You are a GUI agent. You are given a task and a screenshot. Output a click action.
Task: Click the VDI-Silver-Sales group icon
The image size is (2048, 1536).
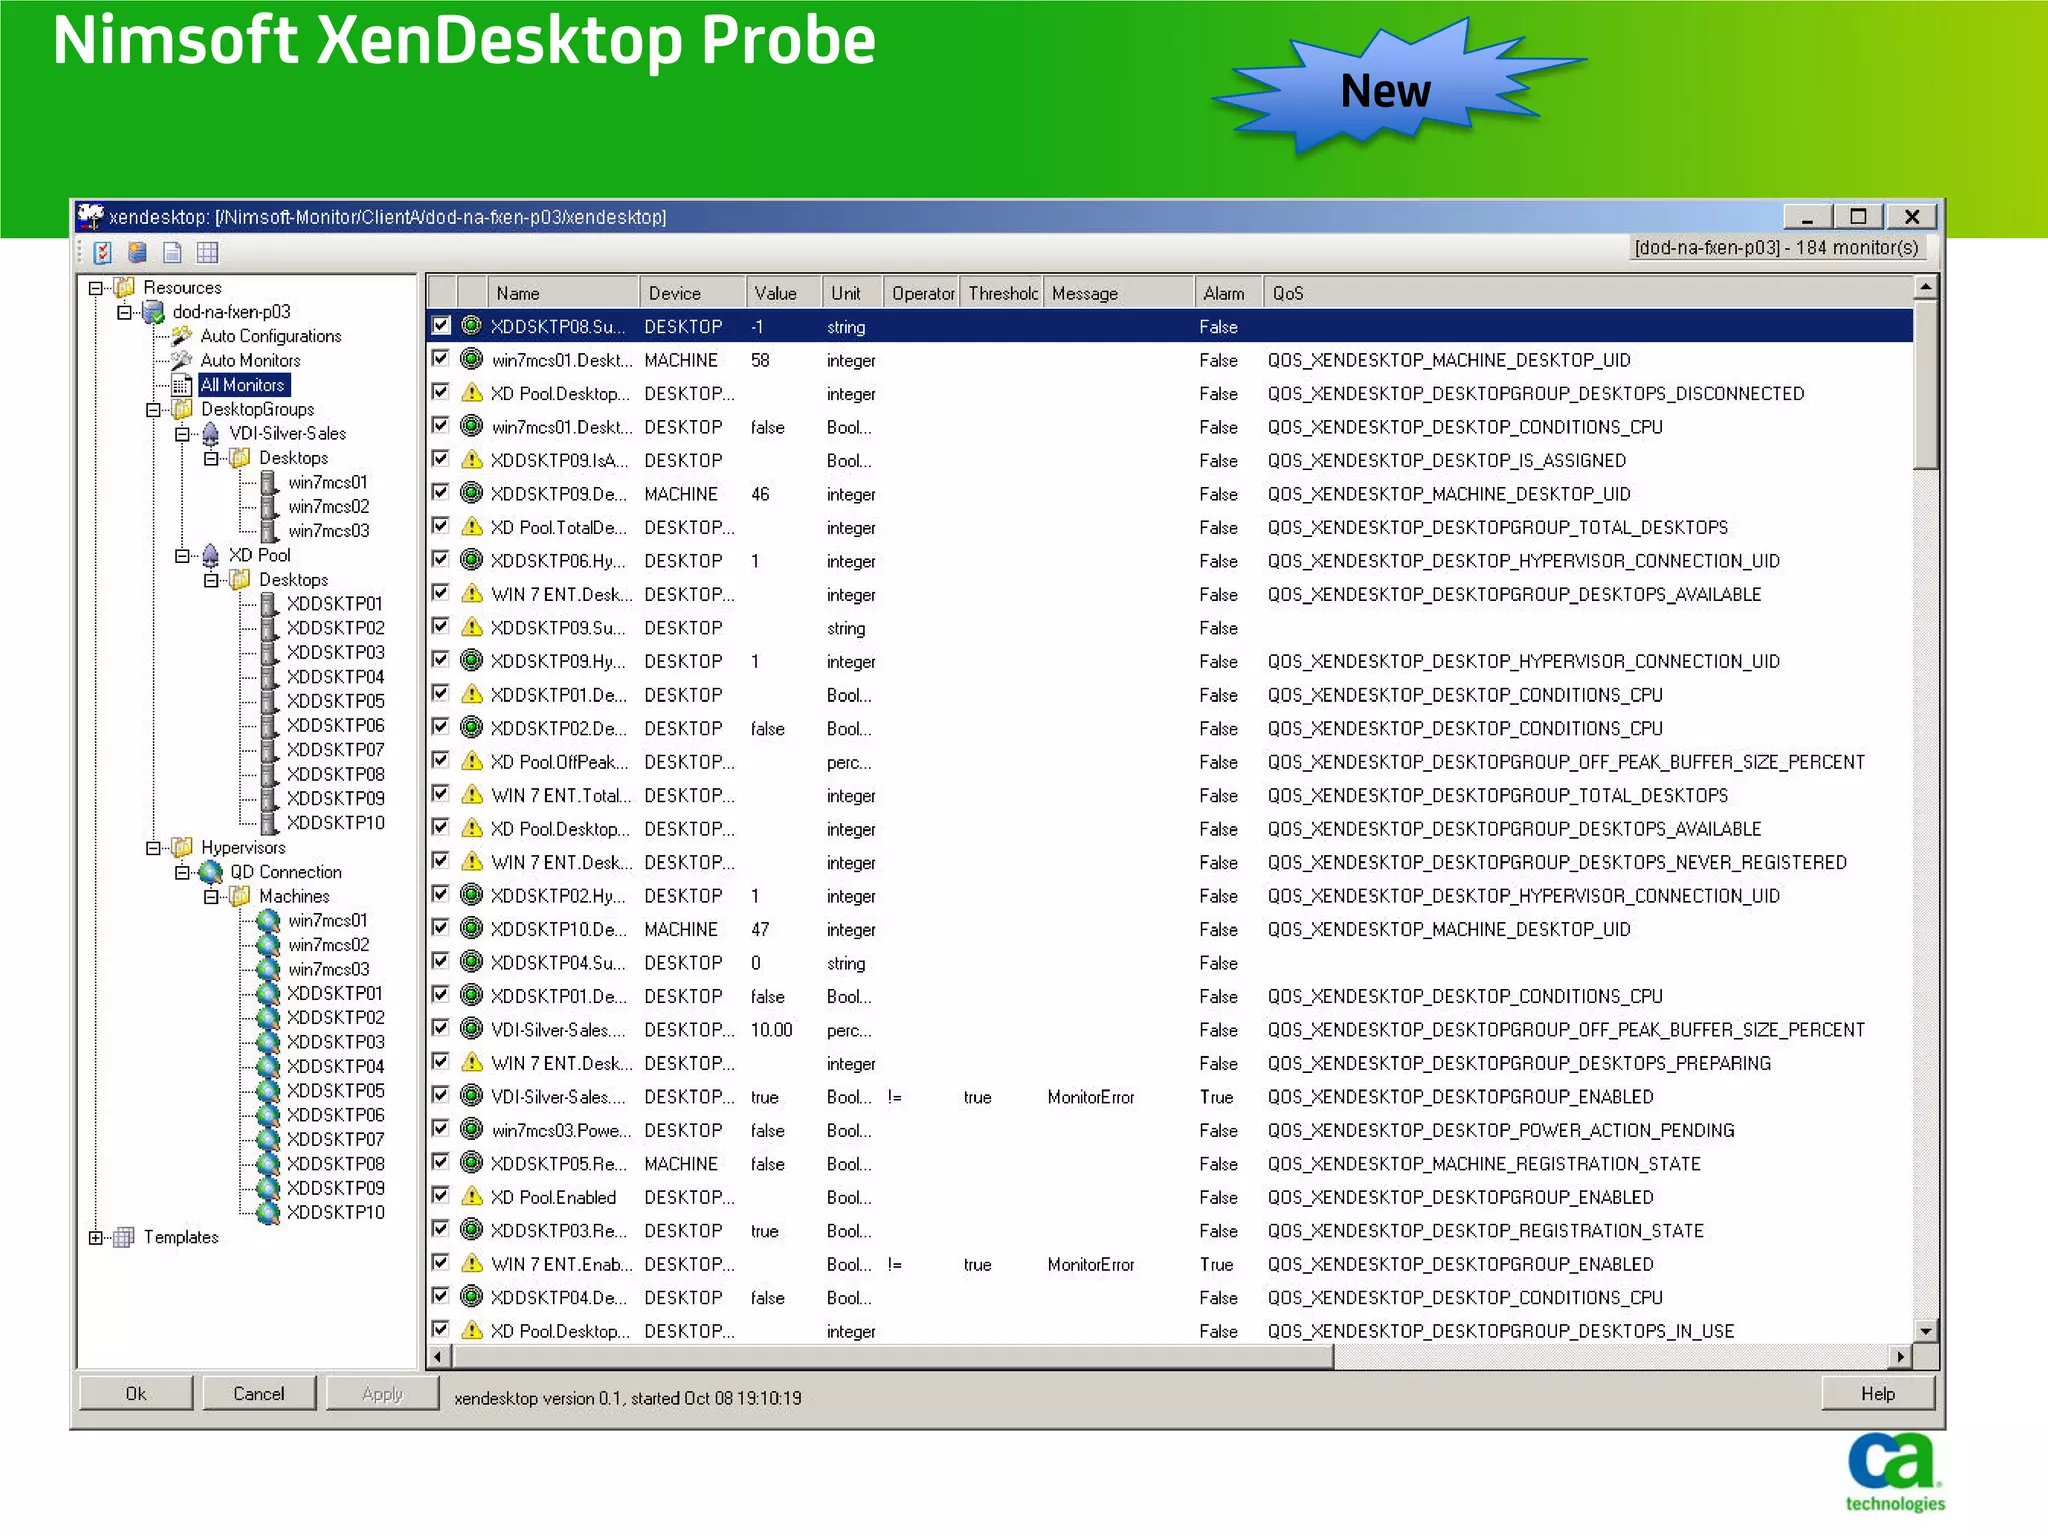point(211,433)
